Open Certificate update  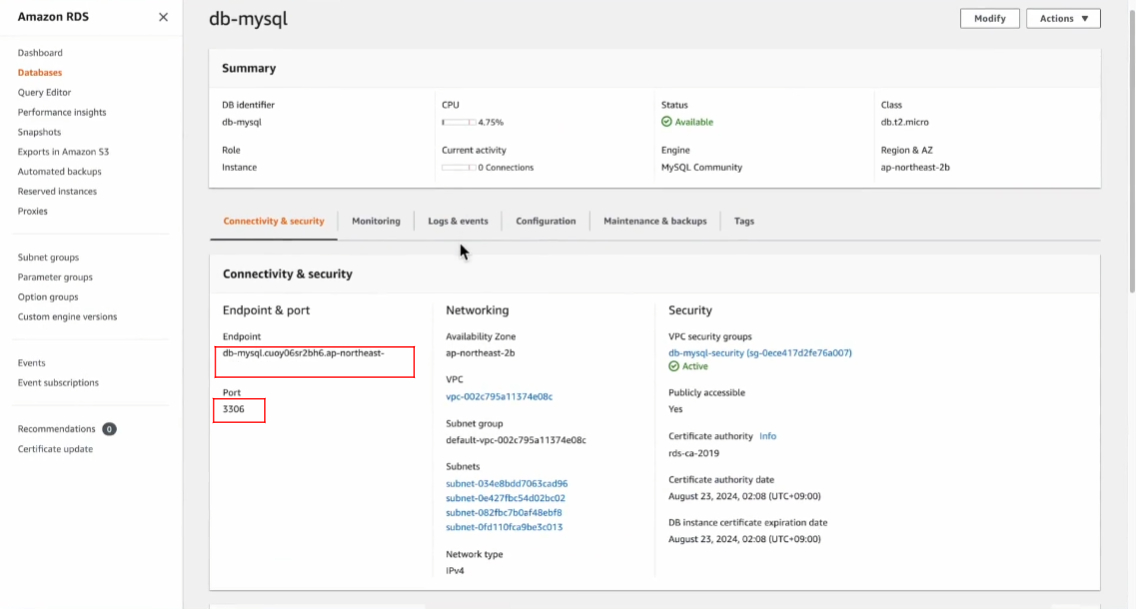click(55, 449)
